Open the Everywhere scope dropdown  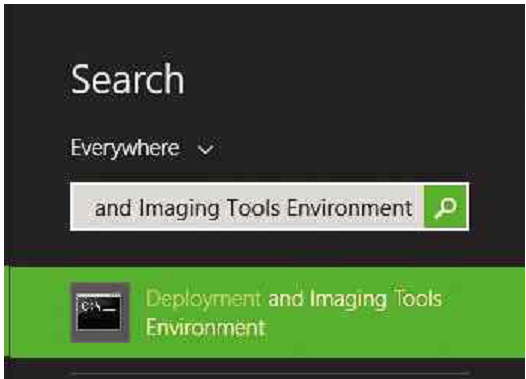142,148
